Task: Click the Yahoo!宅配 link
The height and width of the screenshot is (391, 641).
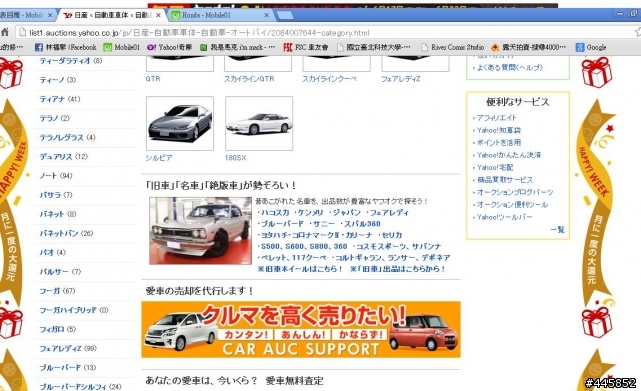Action: click(x=495, y=167)
